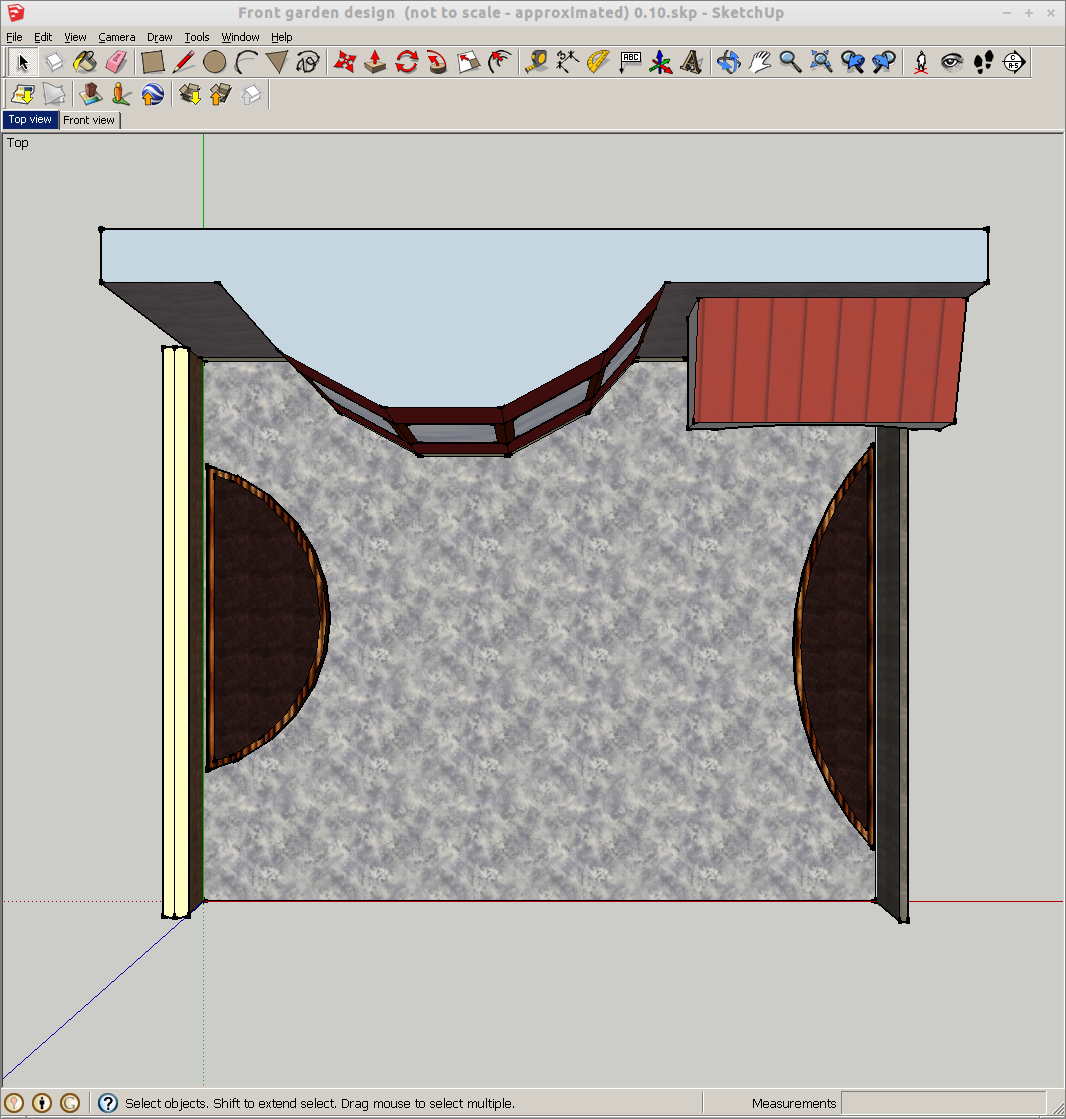Select the Eraser tool
The image size is (1066, 1119).
117,62
